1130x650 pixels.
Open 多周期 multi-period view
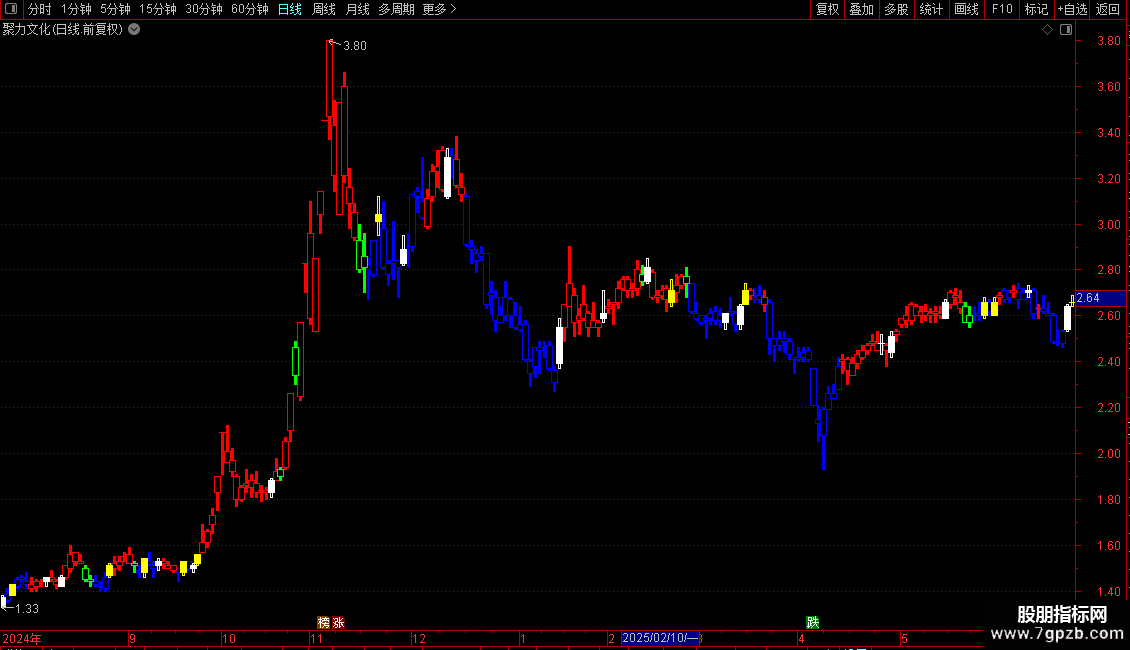click(x=396, y=9)
